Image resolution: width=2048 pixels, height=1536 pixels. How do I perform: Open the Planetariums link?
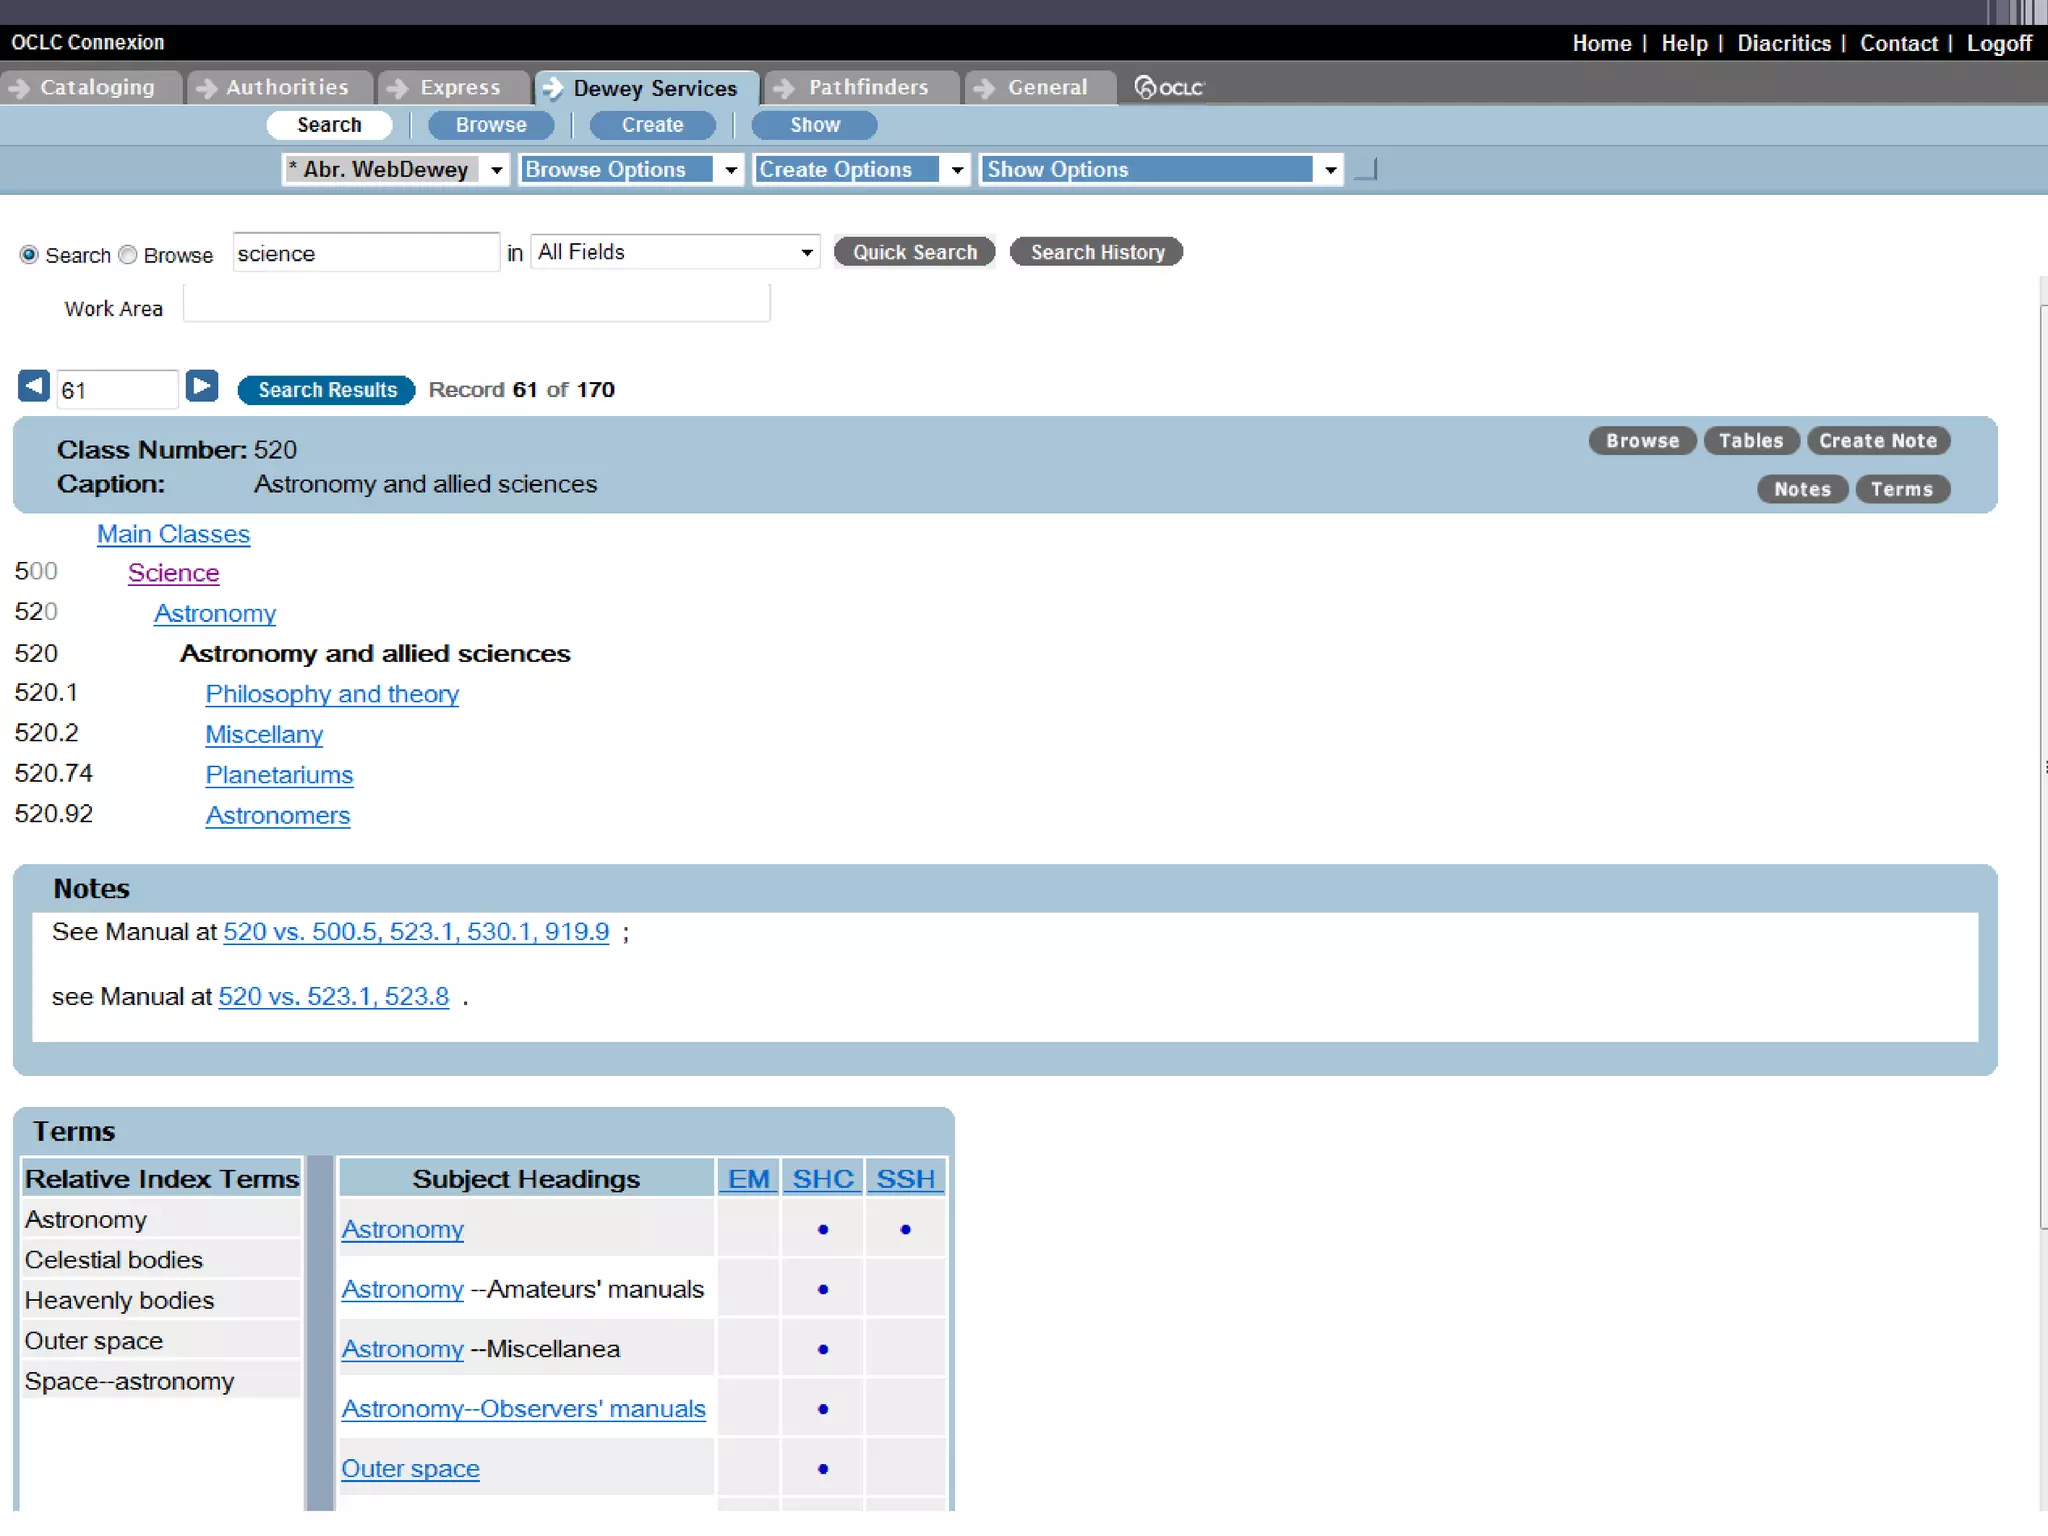[279, 775]
